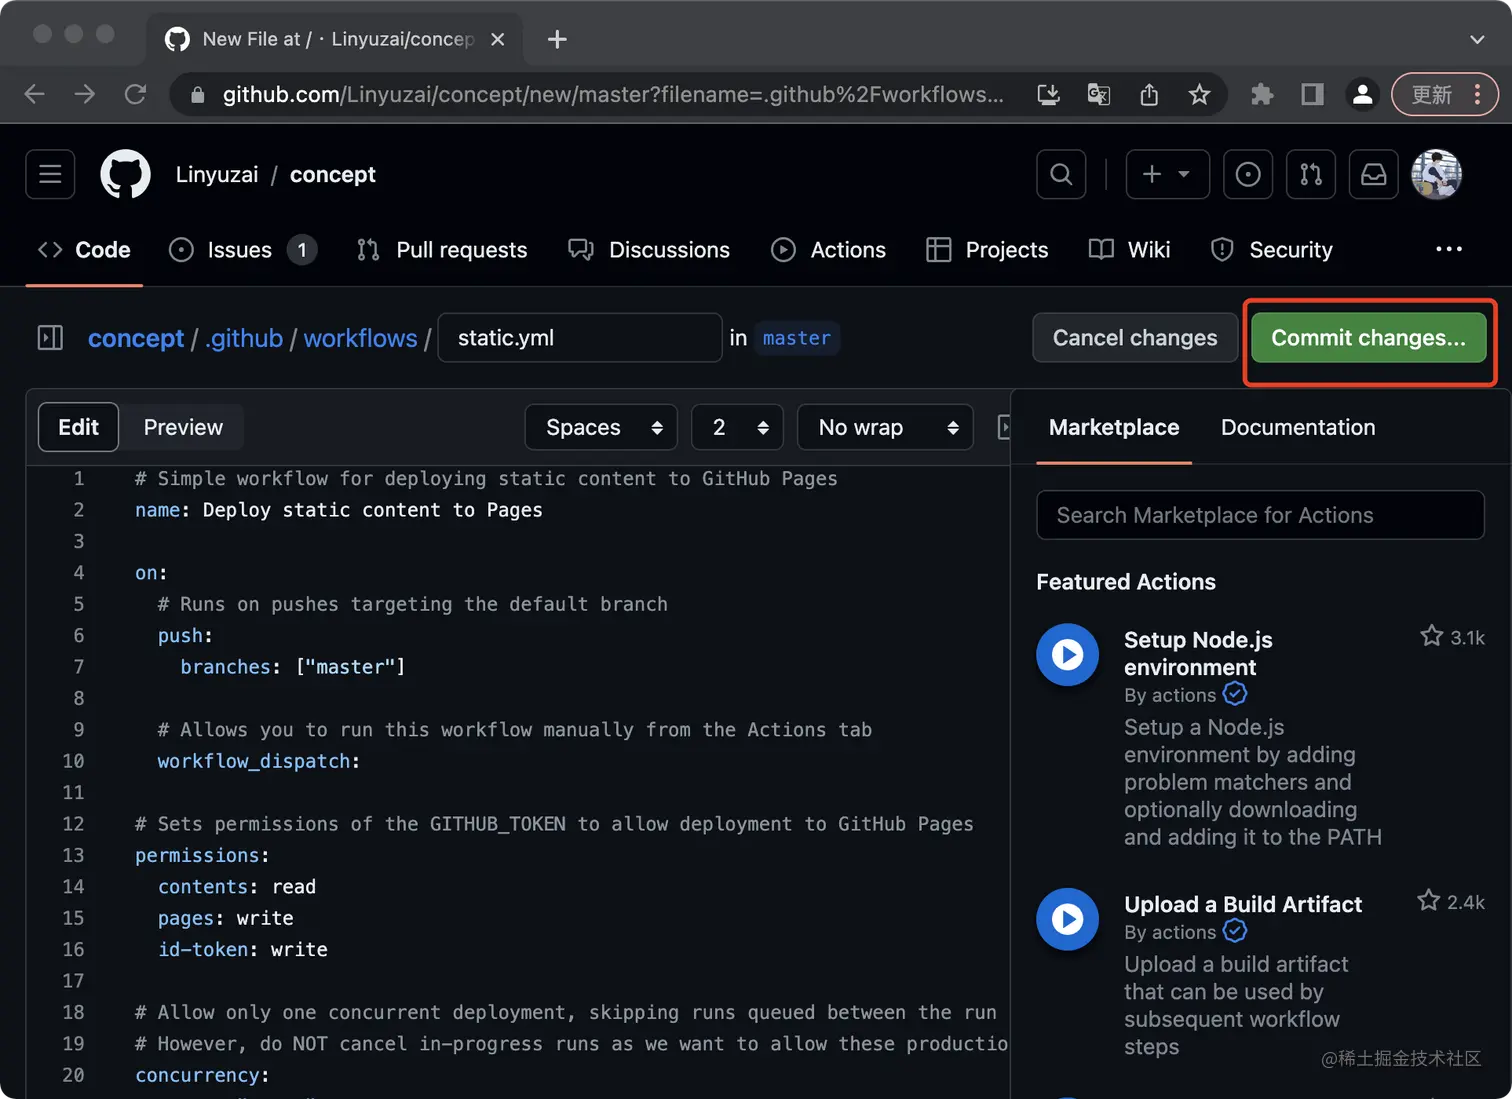This screenshot has height=1099, width=1512.
Task: Open the issues inbox icon in header
Action: pyautogui.click(x=1248, y=174)
